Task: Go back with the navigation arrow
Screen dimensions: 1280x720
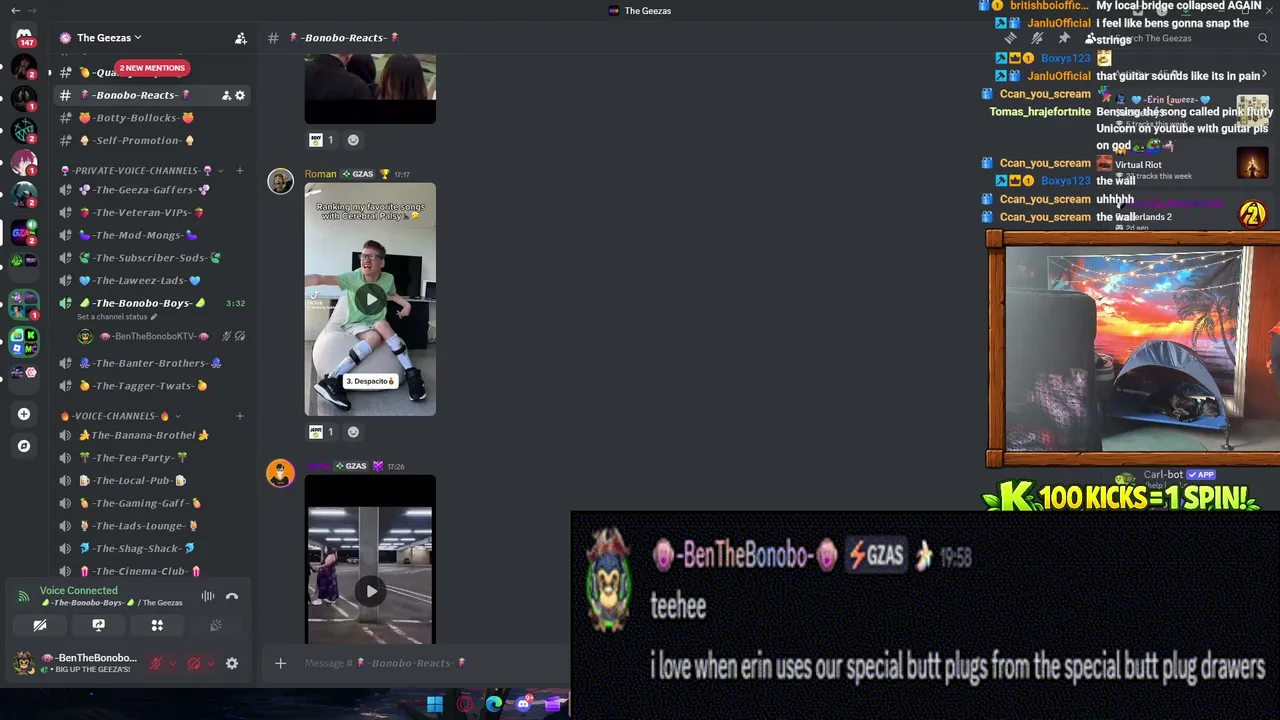Action: point(15,10)
